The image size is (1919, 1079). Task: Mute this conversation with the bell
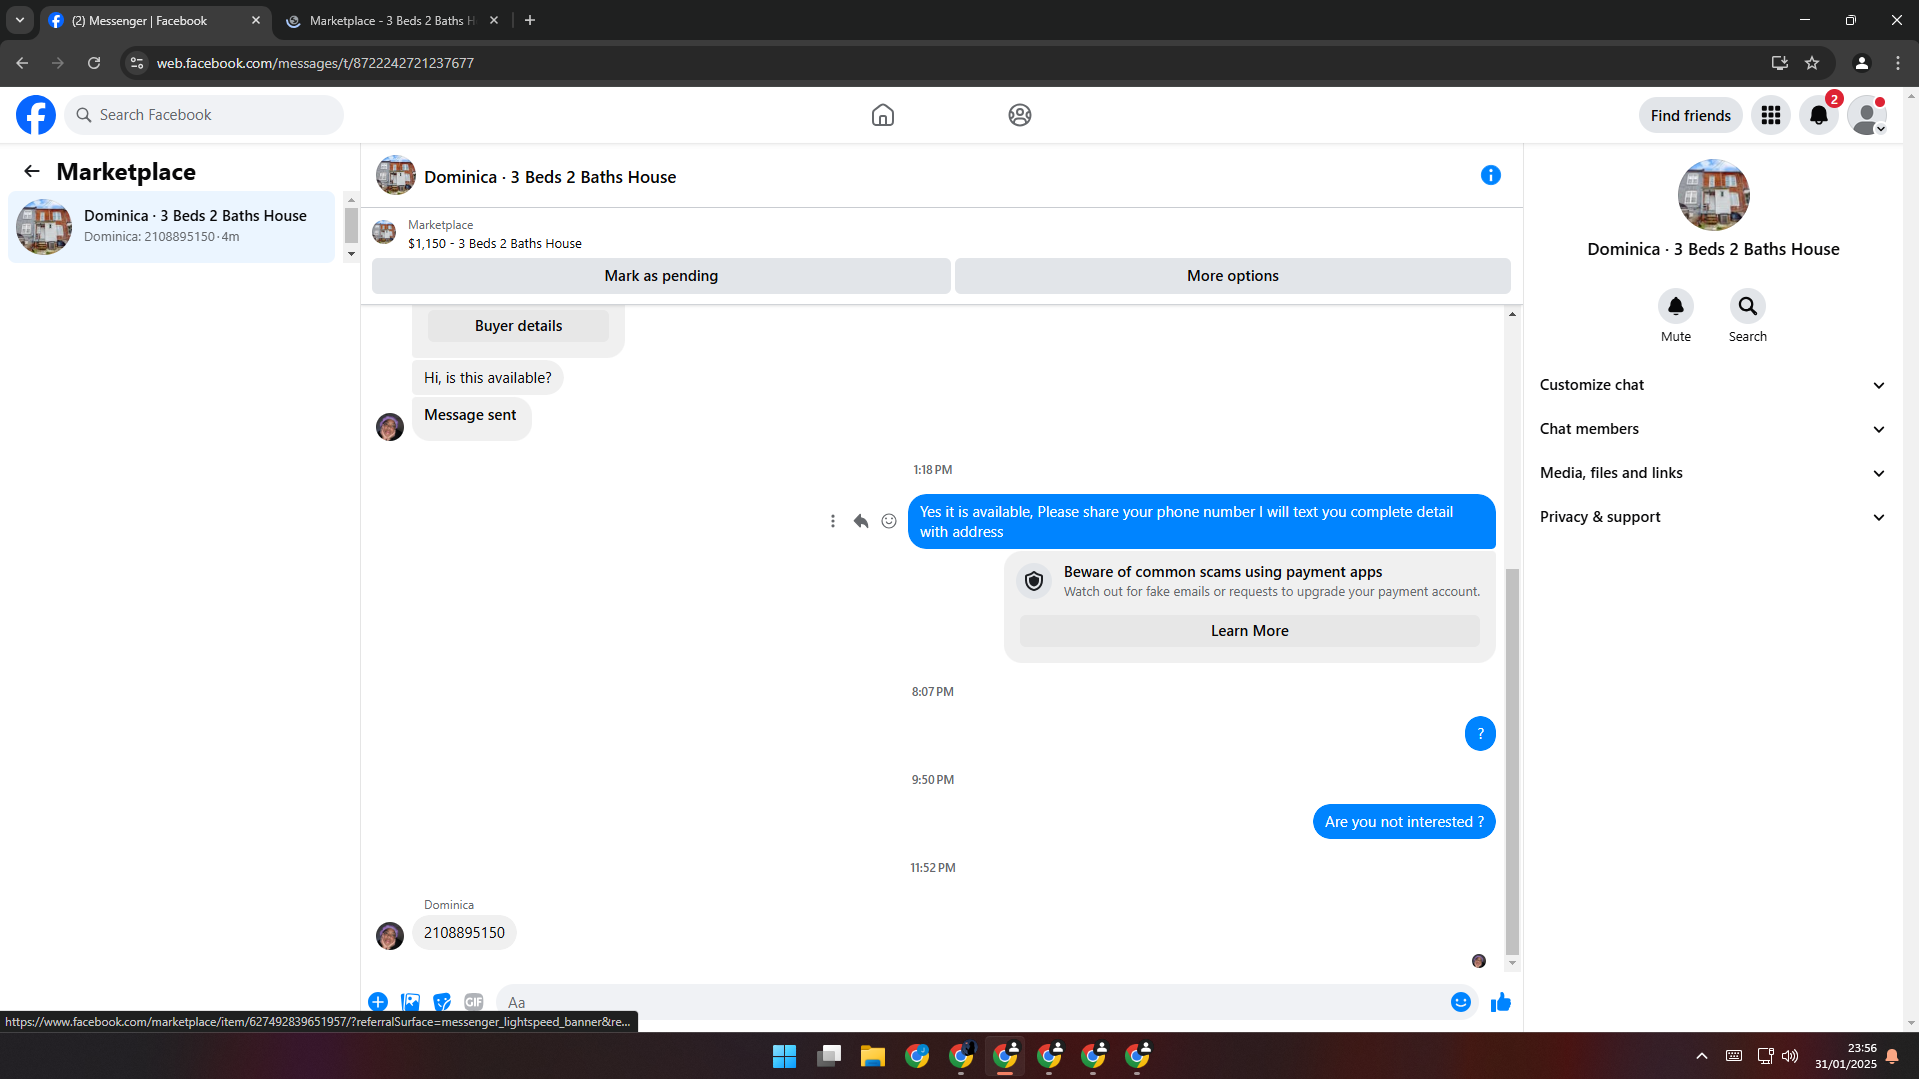pos(1676,306)
